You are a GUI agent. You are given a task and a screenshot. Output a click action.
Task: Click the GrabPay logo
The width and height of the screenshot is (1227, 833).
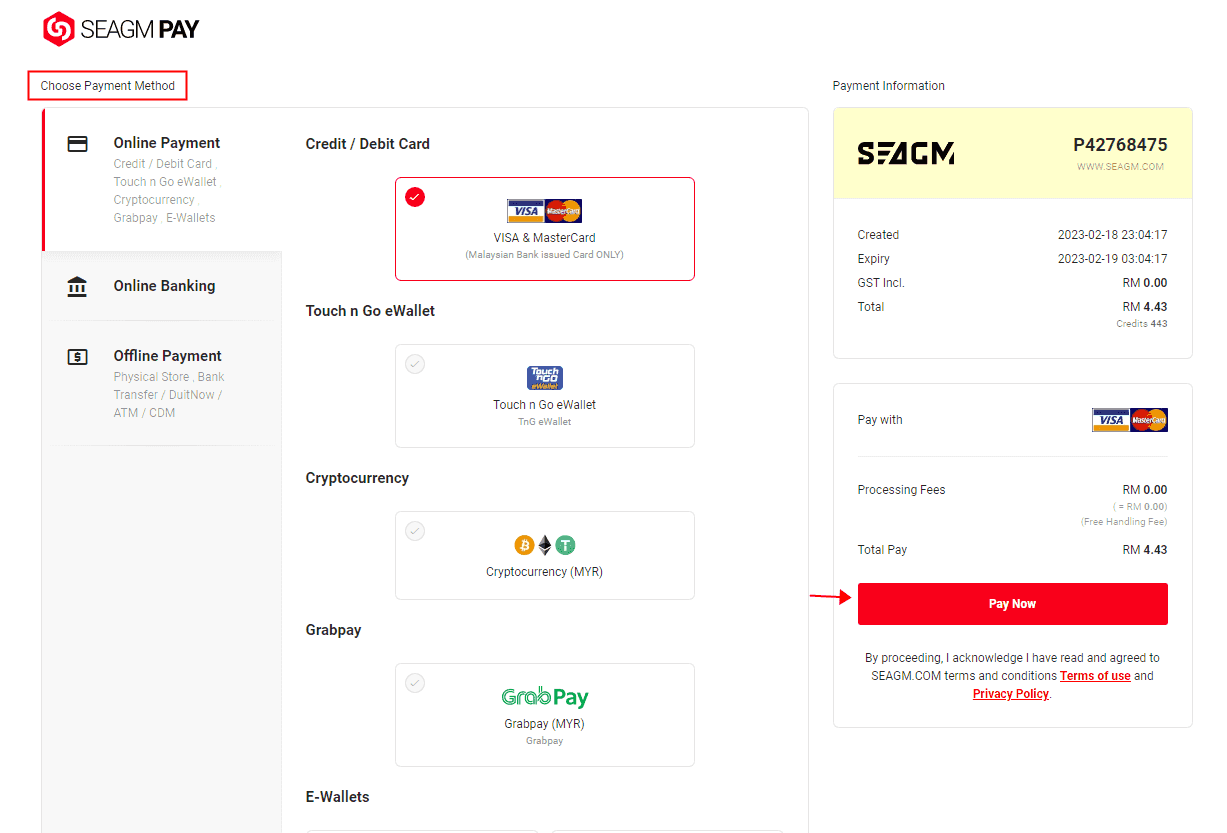[x=544, y=697]
